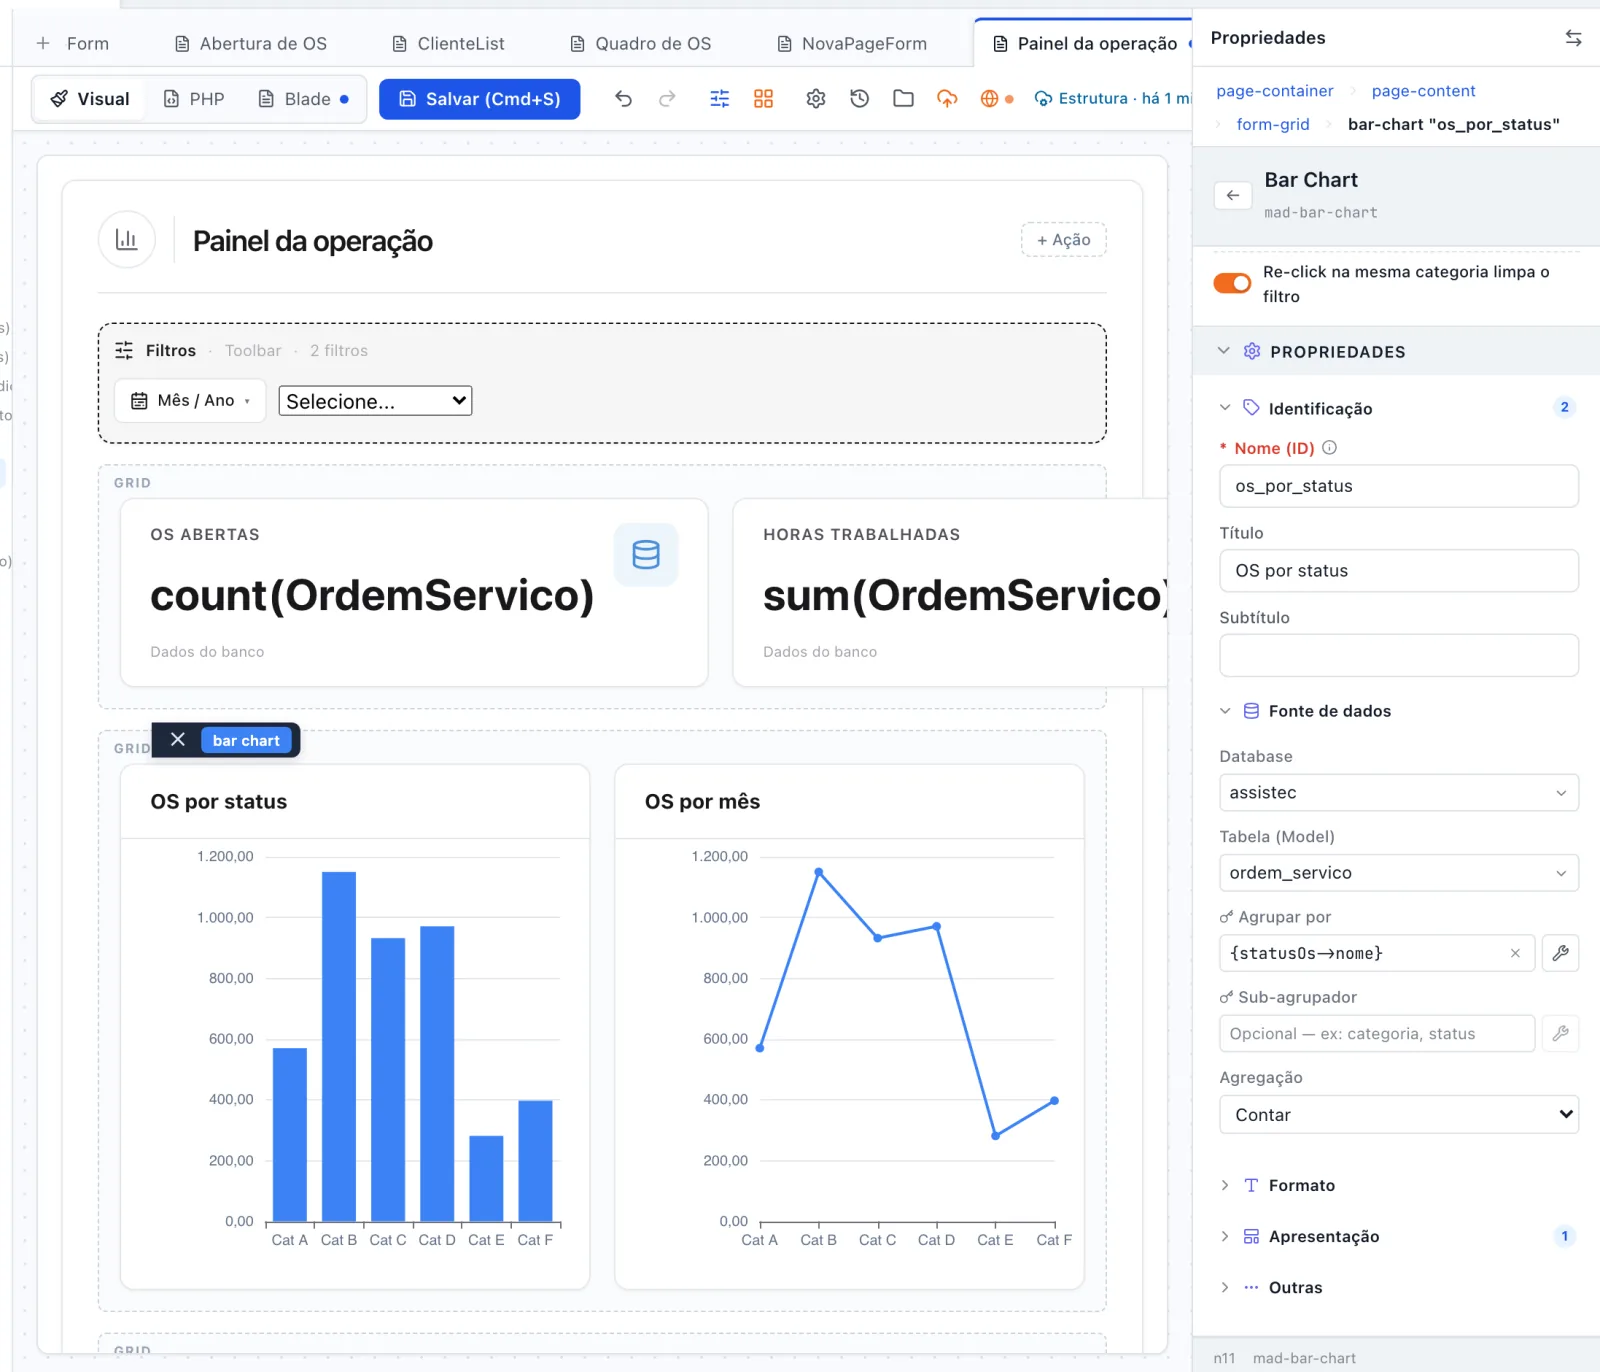Click the Título input field
The image size is (1600, 1372).
pos(1399,571)
